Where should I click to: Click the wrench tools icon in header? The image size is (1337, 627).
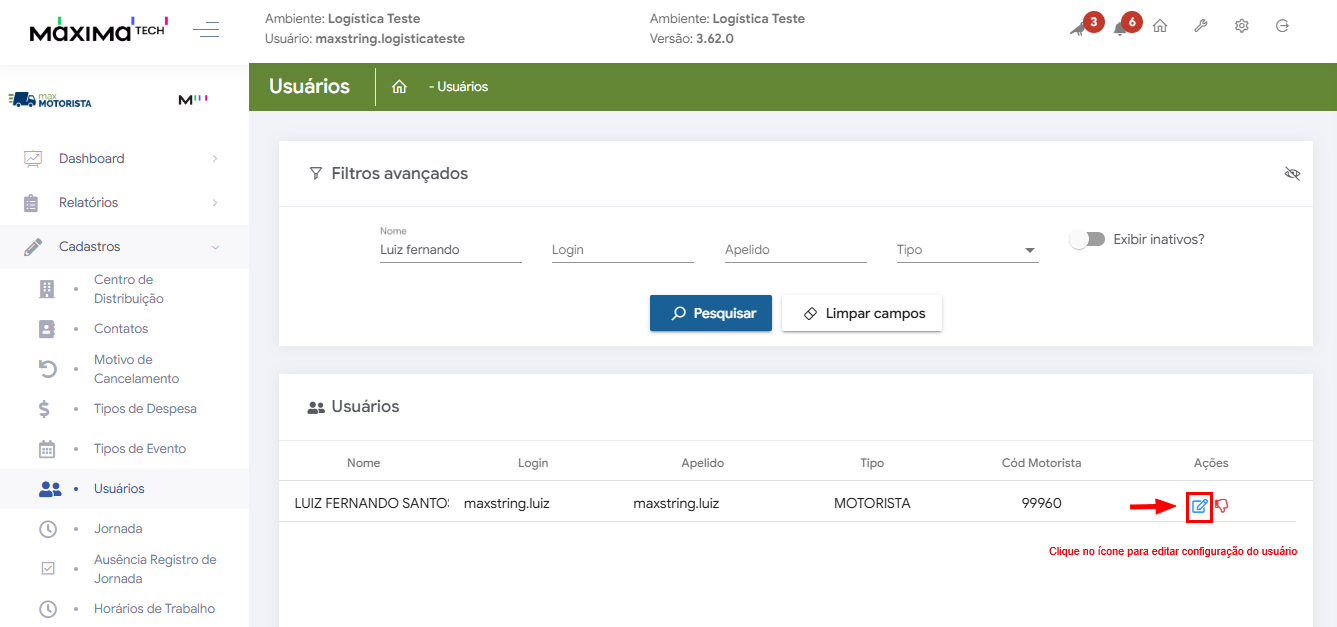pyautogui.click(x=1201, y=27)
